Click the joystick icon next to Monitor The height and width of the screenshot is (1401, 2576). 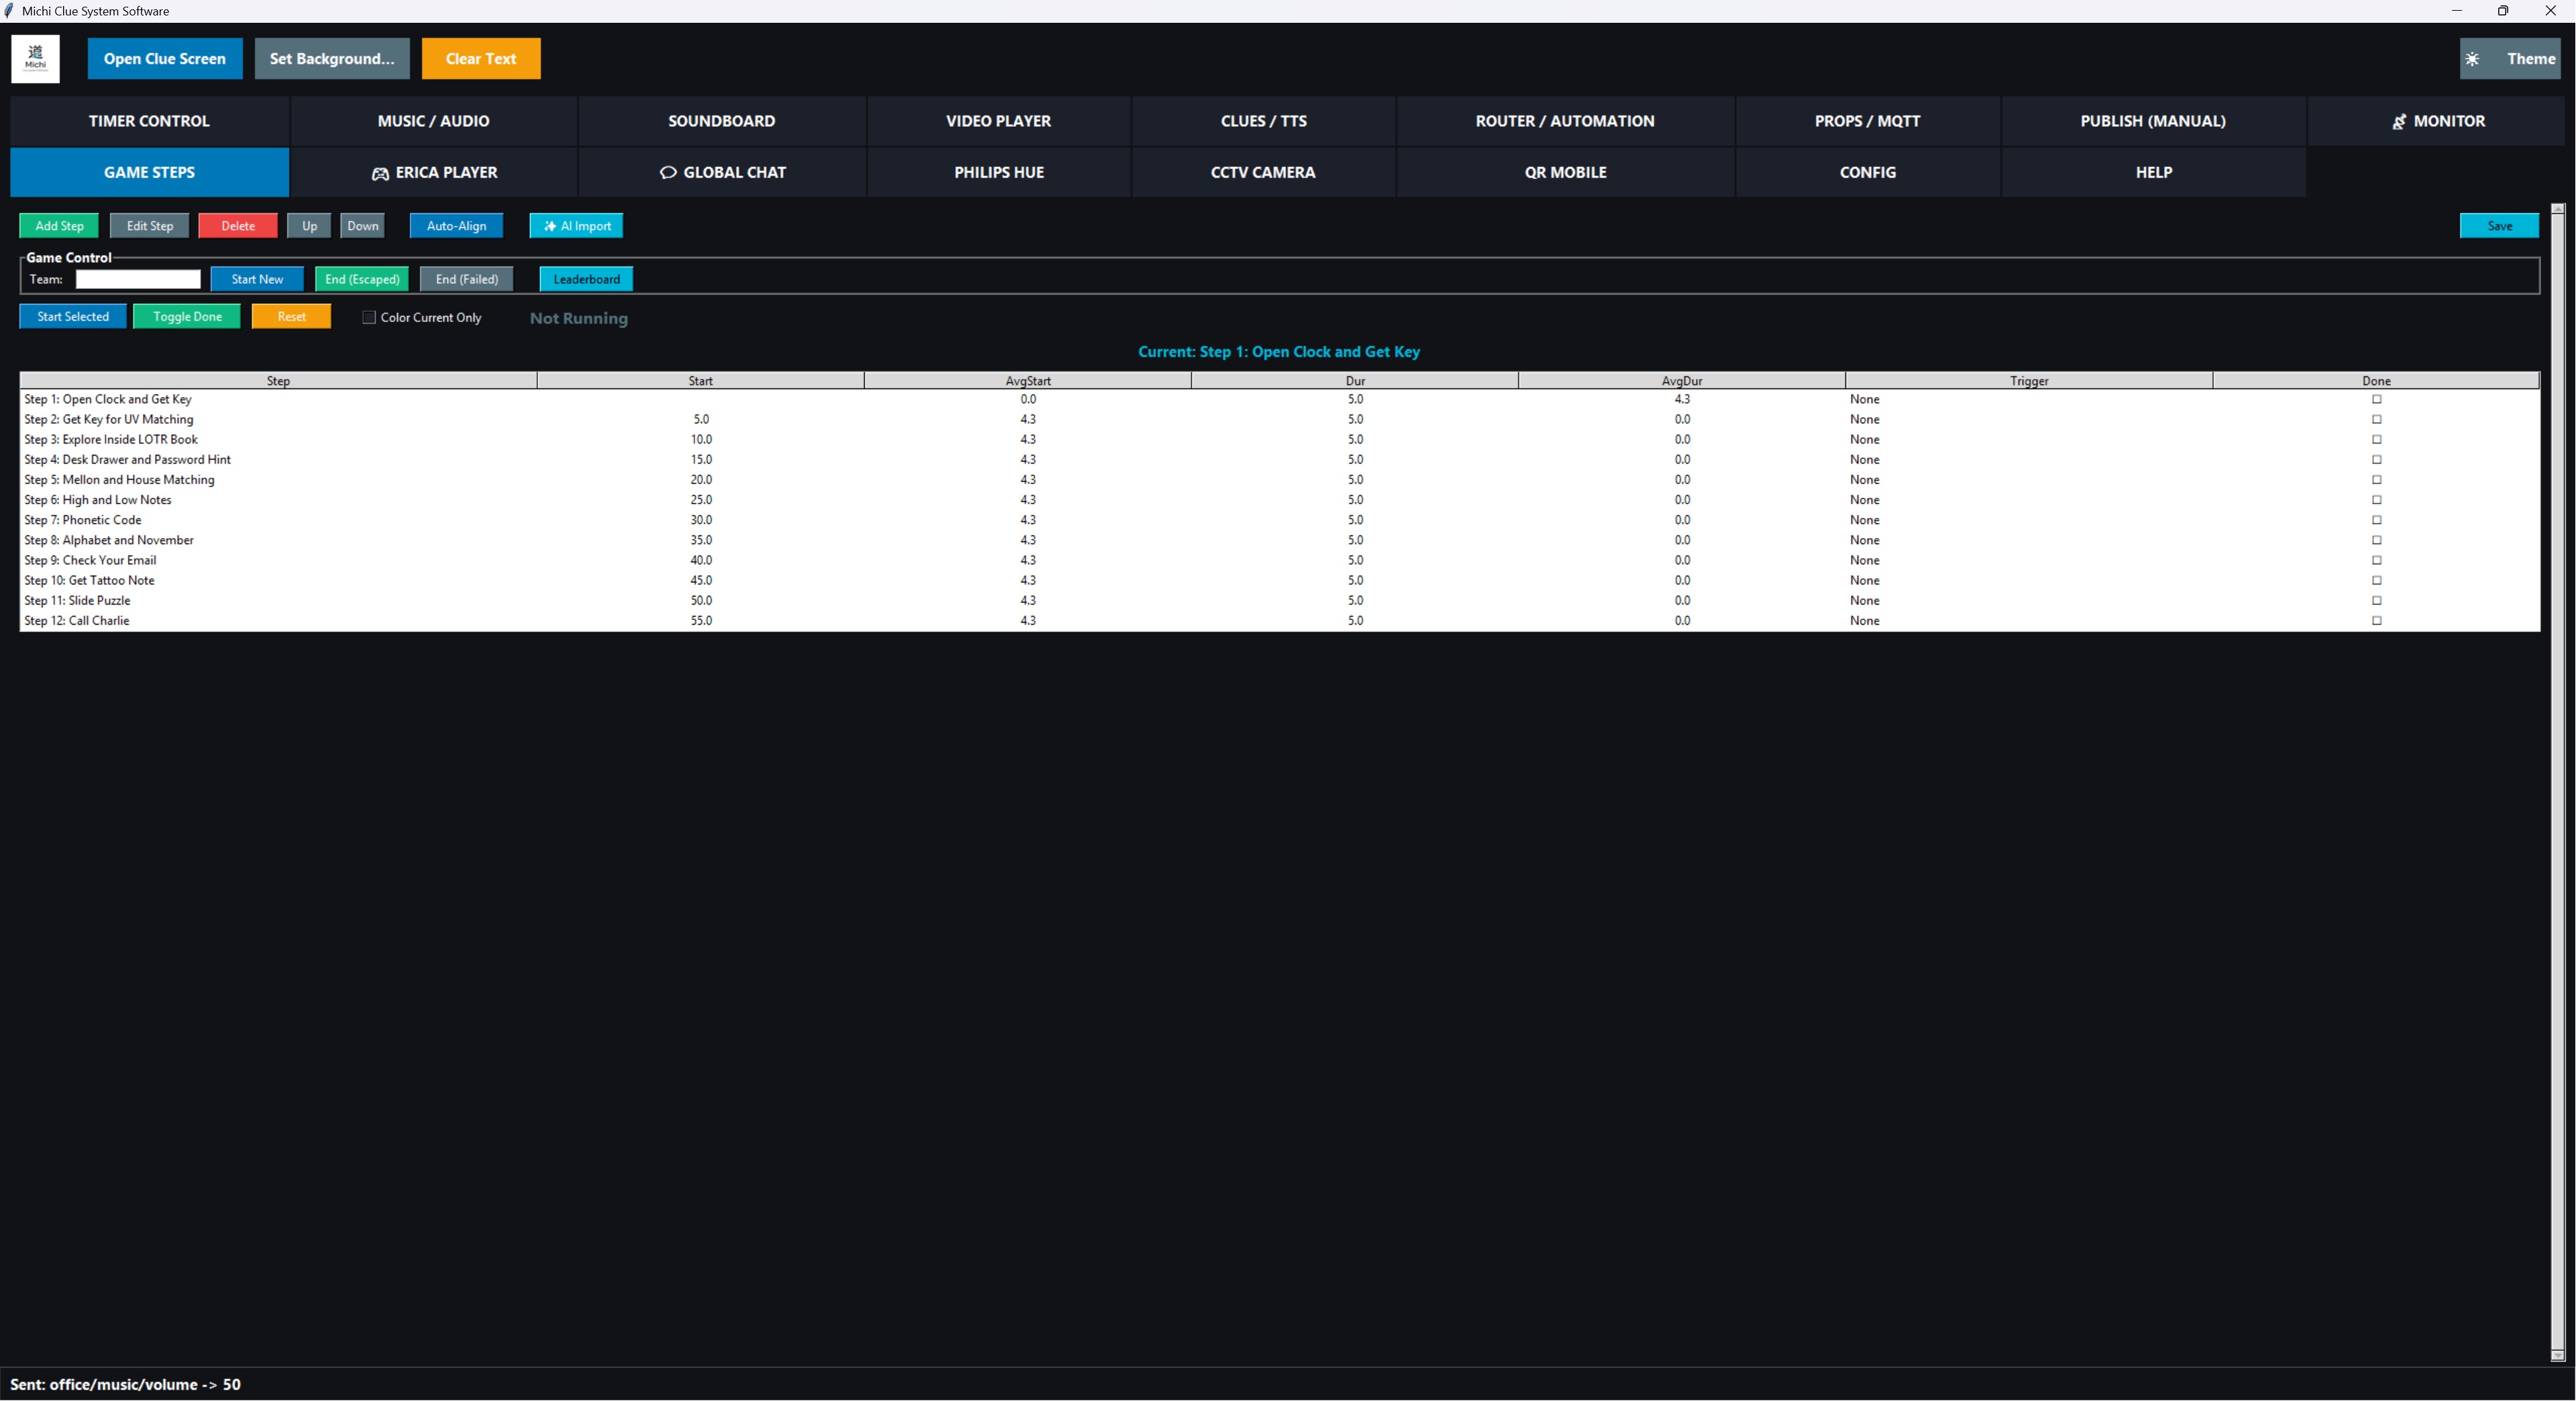click(x=2399, y=121)
